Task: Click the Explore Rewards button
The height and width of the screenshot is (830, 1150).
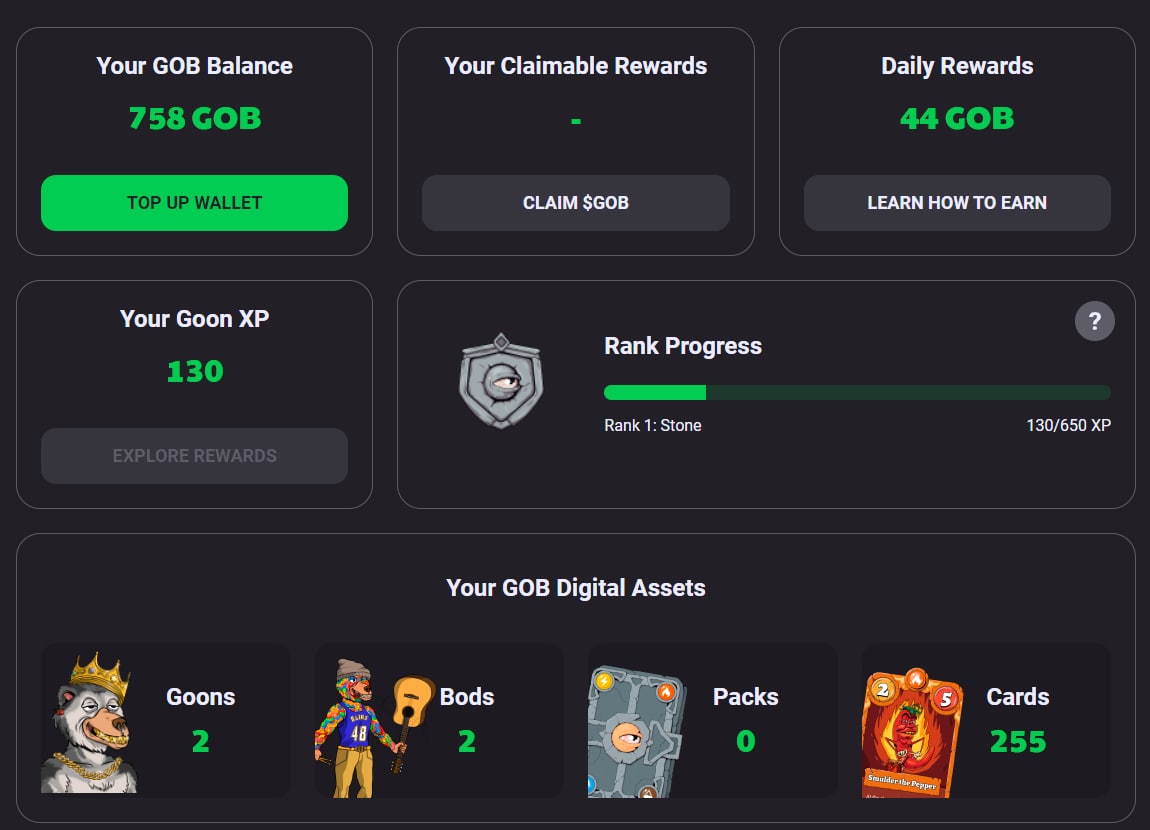Action: 194,456
